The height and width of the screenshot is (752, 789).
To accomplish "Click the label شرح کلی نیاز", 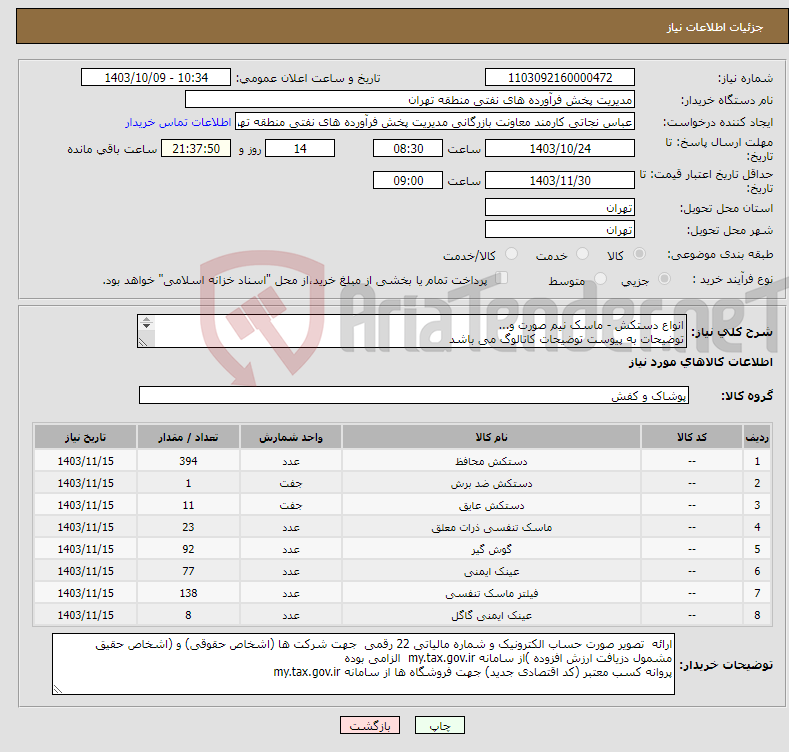I will click(732, 332).
